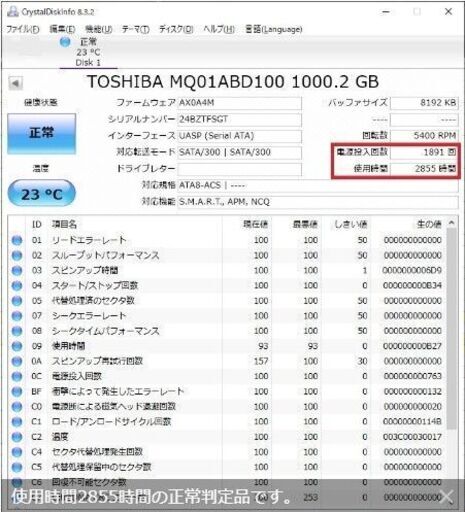Click status icon for row C0 磁気ヘッド退避回数
This screenshot has height=512, width=465.
17,407
